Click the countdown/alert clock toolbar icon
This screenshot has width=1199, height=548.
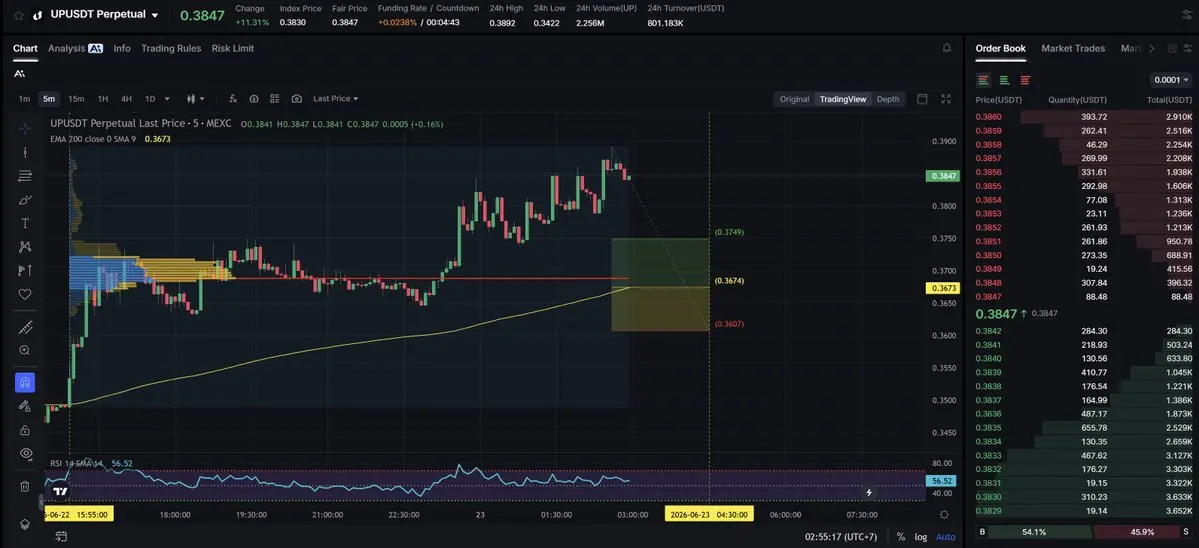254,99
